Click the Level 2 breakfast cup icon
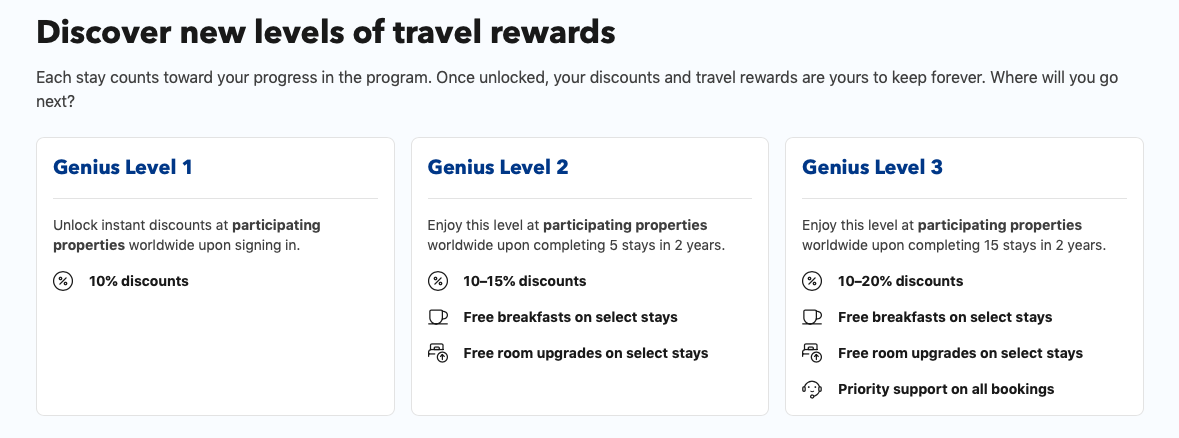1179x438 pixels. [x=437, y=317]
